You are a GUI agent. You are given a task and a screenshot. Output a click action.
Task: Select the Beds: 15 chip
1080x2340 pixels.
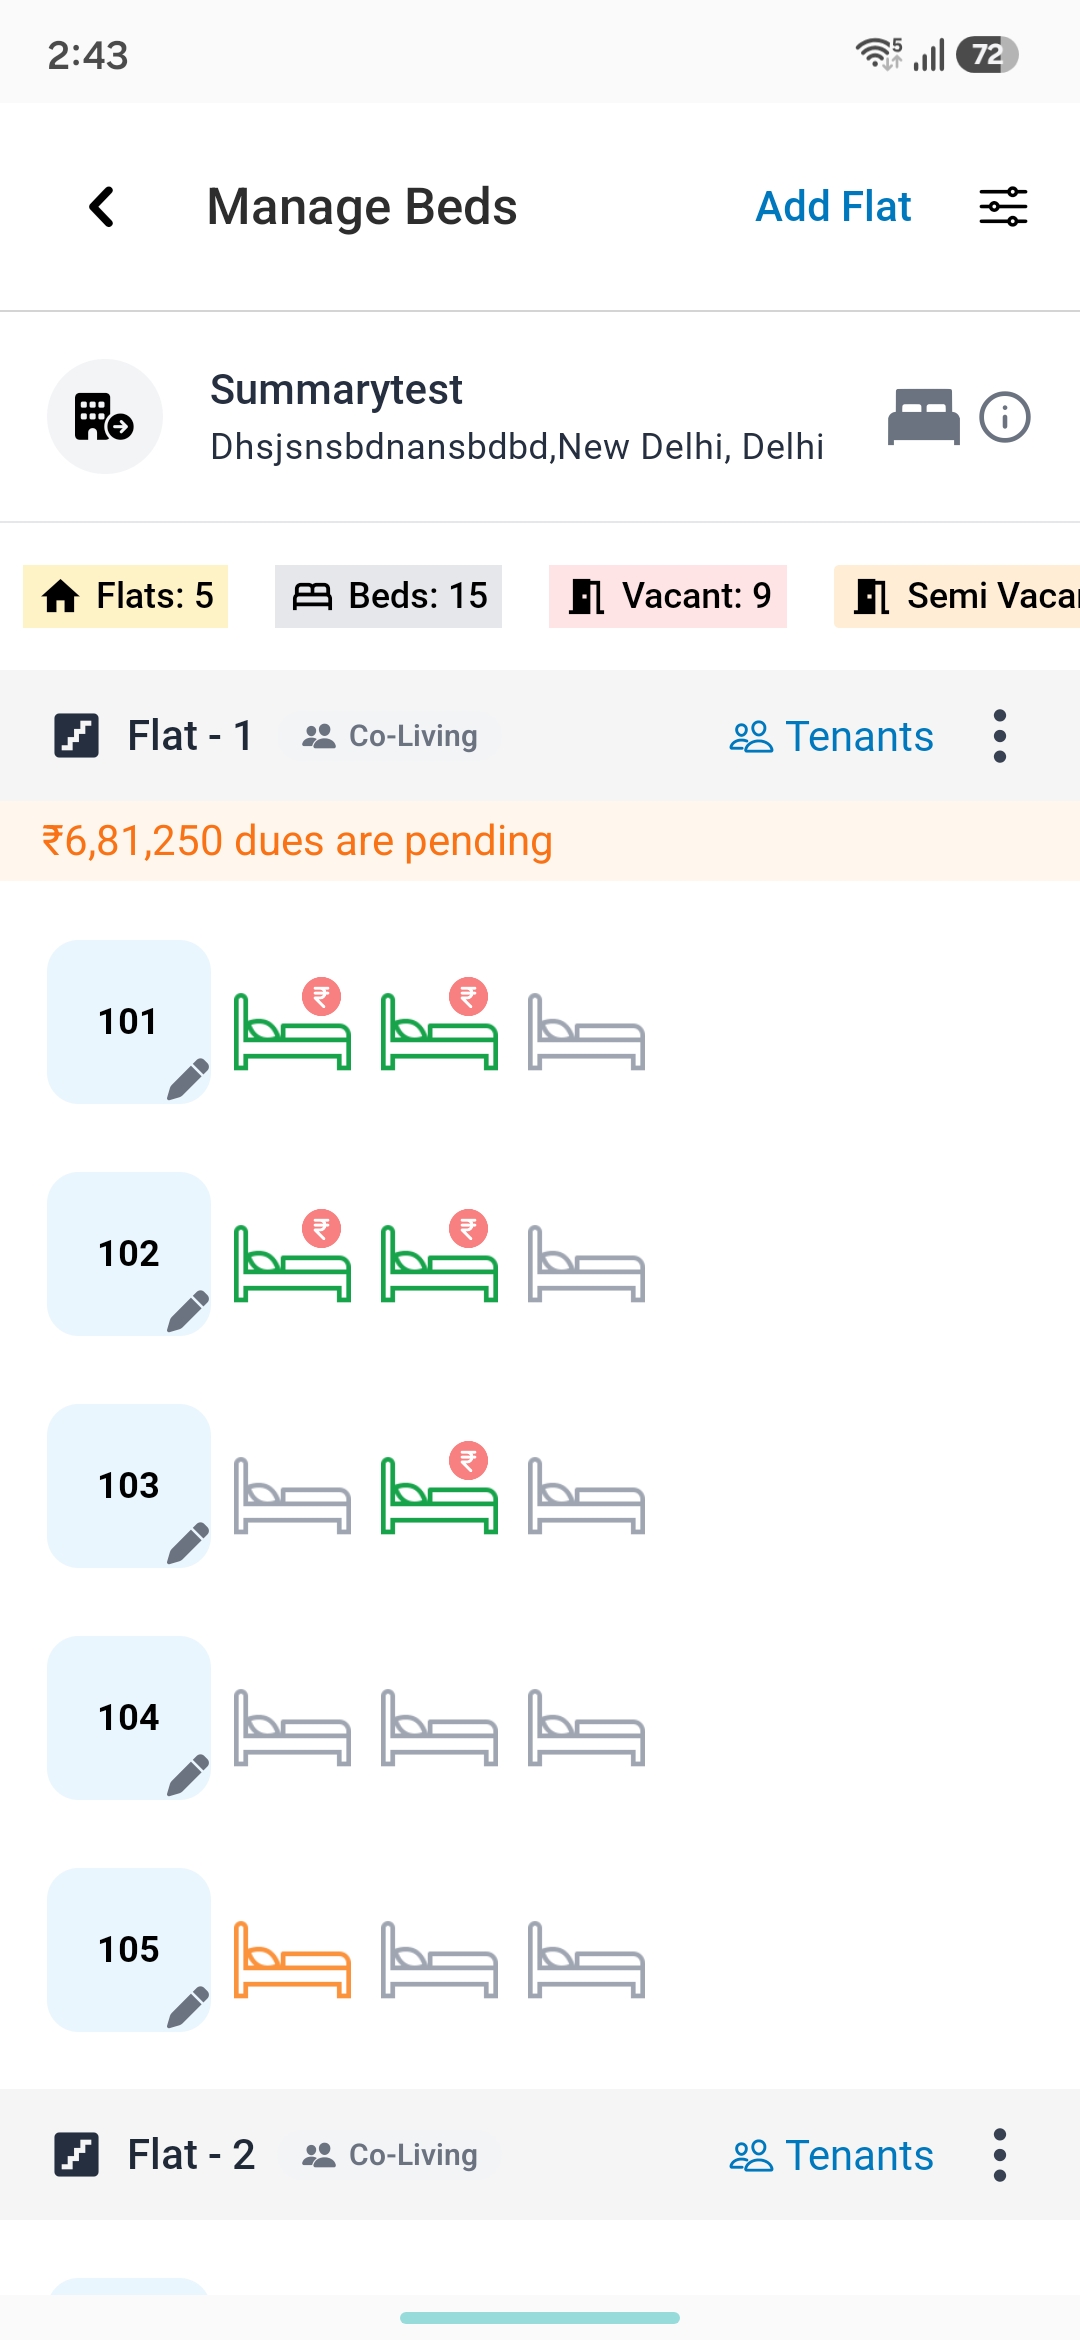[388, 596]
